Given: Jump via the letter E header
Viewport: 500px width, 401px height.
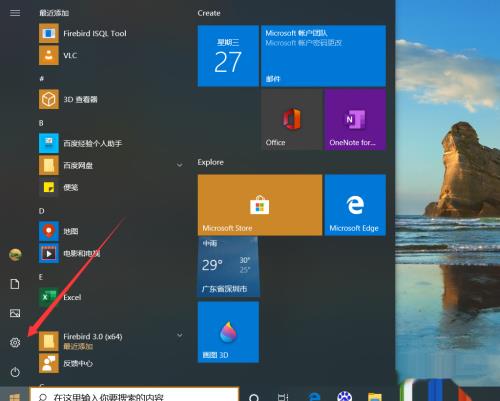Looking at the screenshot, I should 41,277.
